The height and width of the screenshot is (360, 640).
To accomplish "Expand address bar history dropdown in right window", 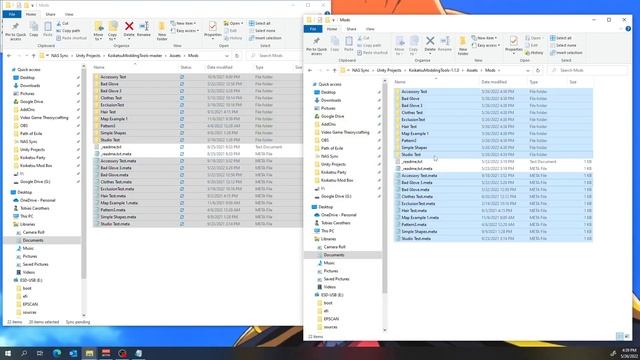I will 528,70.
